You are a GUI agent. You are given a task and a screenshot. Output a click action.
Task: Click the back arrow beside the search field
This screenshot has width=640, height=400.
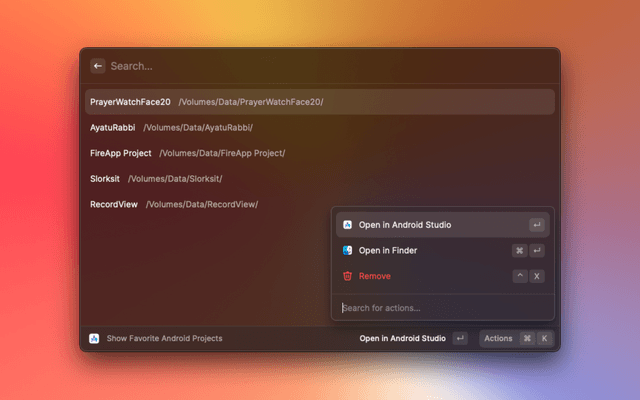pyautogui.click(x=98, y=66)
